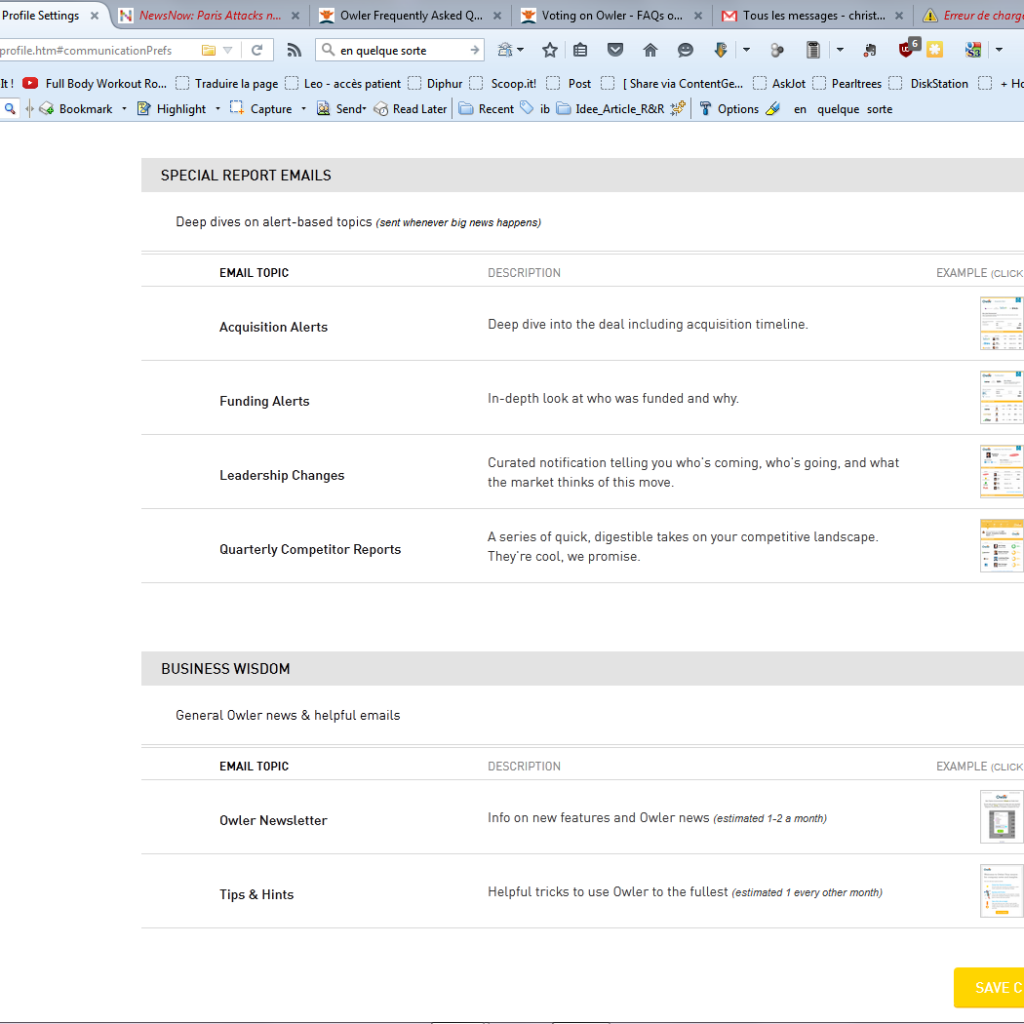
Task: Open the Idee_Article_R&R folder
Action: tap(610, 109)
